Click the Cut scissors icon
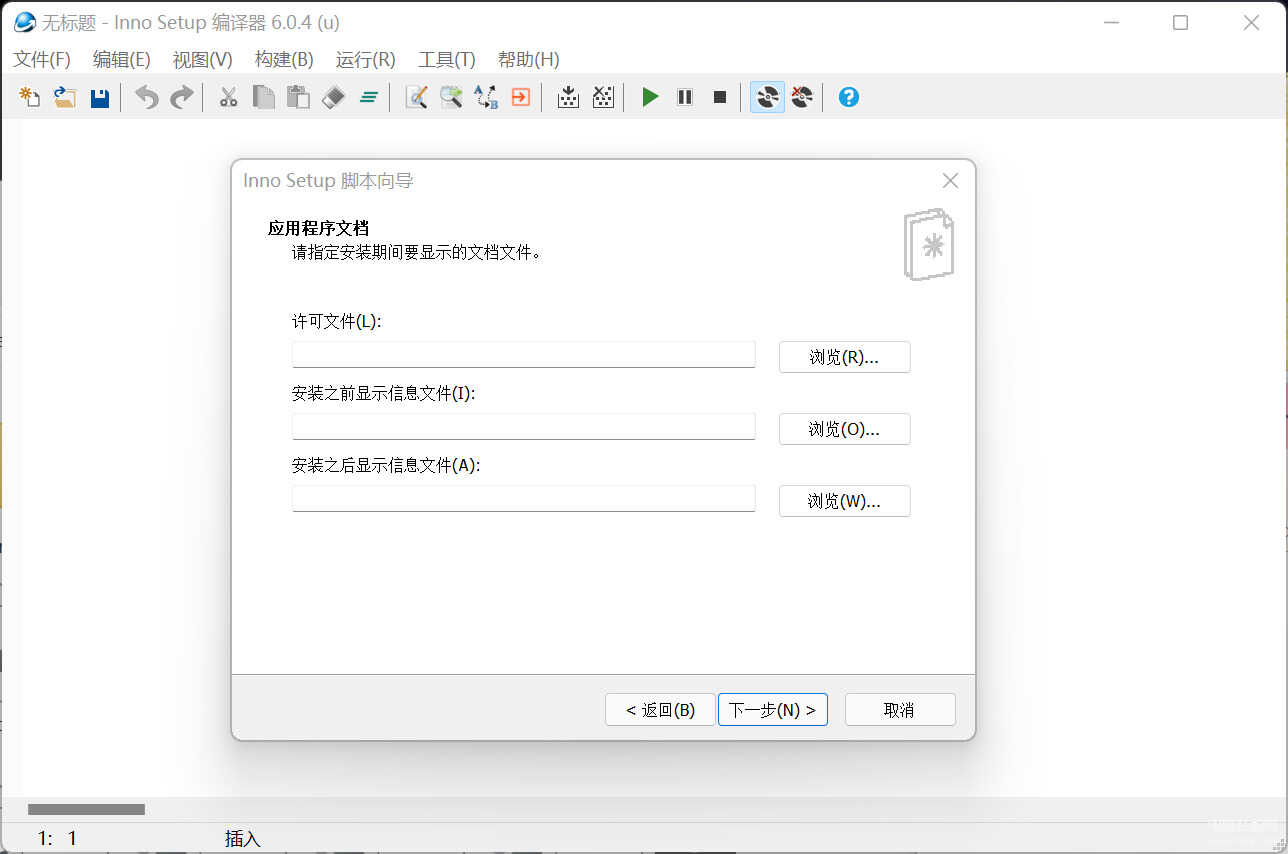1288x854 pixels. 229,97
